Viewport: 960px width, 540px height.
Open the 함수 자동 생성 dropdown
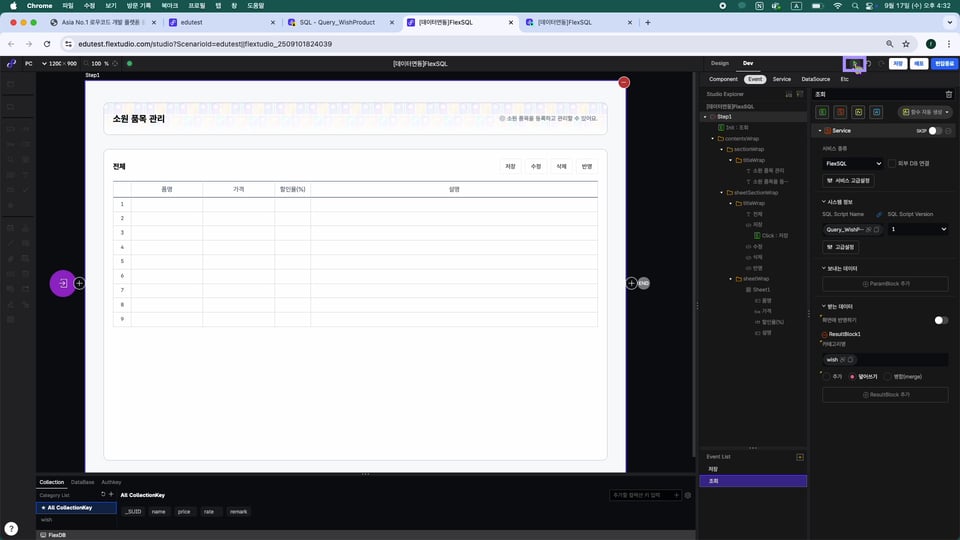click(x=925, y=112)
